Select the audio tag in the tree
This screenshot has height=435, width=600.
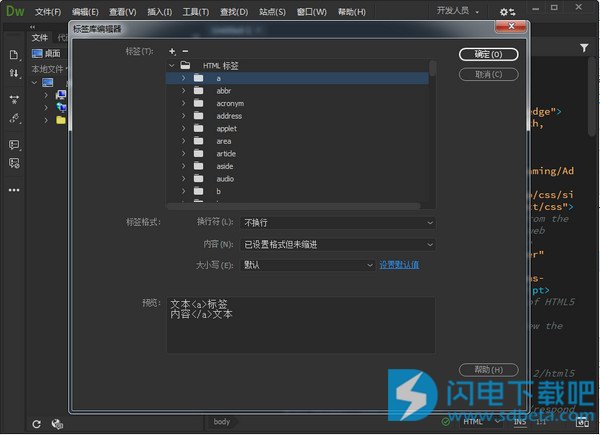(225, 179)
